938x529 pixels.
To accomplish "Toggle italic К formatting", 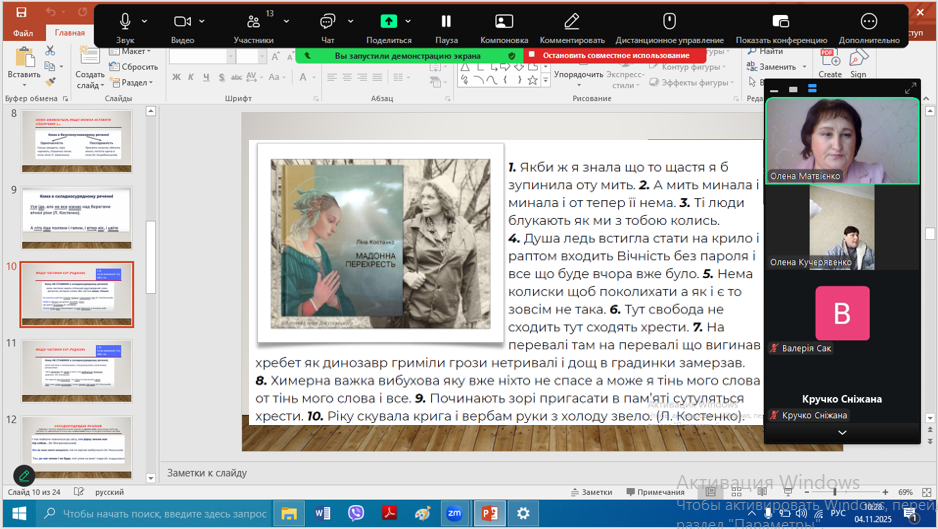I will tap(191, 77).
